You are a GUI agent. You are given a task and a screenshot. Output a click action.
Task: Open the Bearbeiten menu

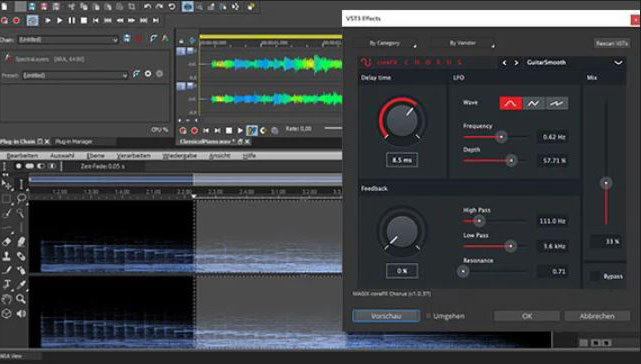[x=22, y=156]
